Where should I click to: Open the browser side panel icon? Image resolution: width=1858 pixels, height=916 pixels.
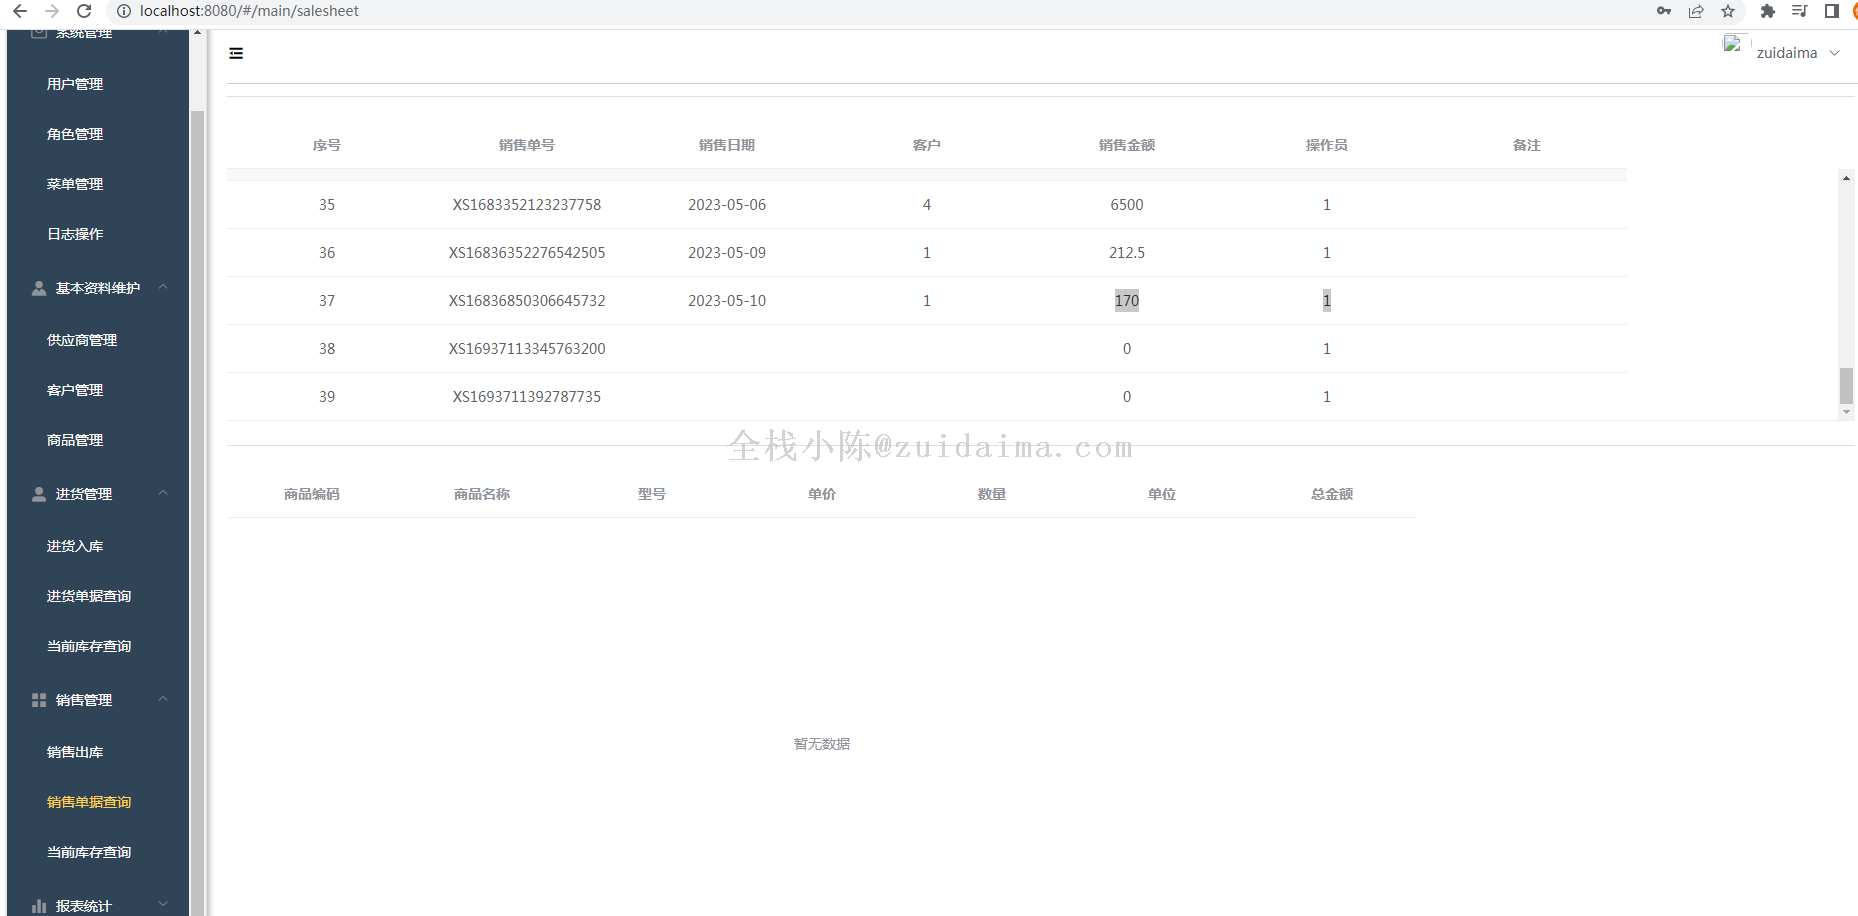[1831, 11]
